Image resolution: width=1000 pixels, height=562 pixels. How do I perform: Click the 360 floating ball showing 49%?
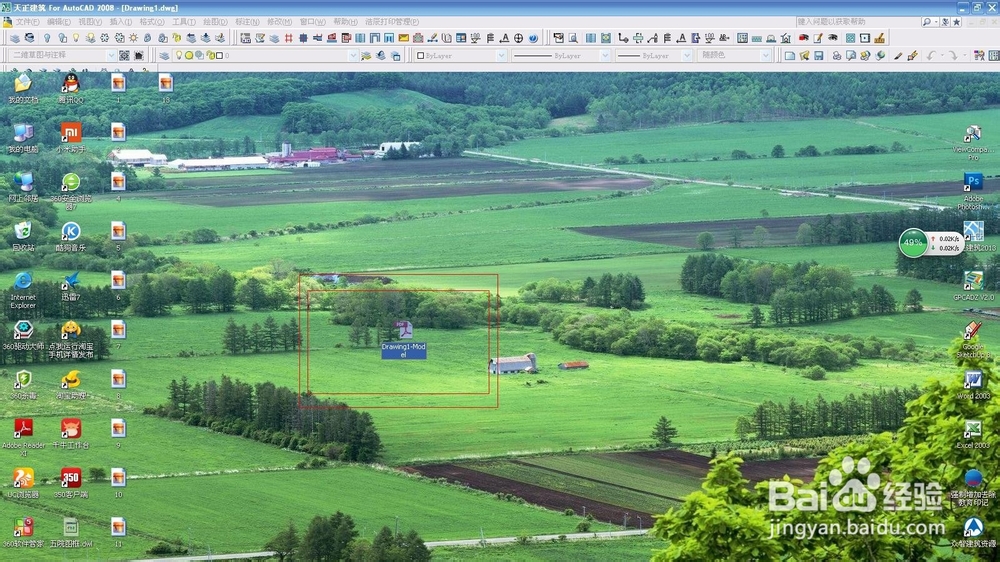(x=913, y=242)
